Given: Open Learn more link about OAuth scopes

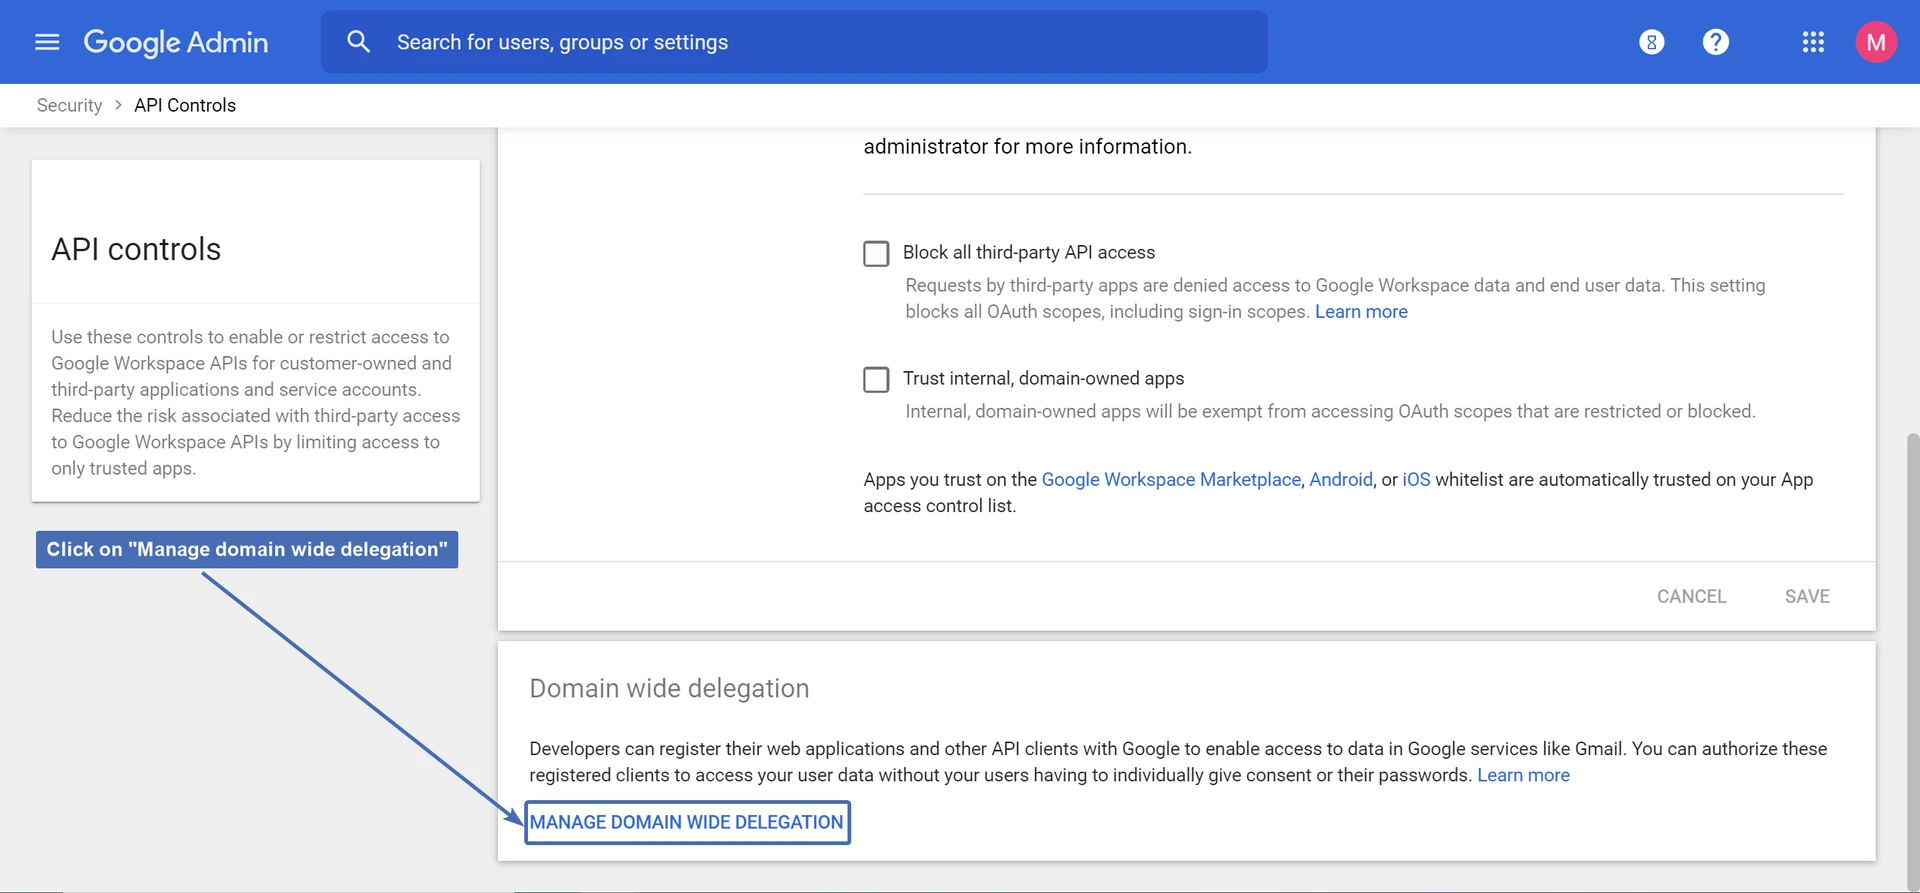Looking at the screenshot, I should 1361,312.
